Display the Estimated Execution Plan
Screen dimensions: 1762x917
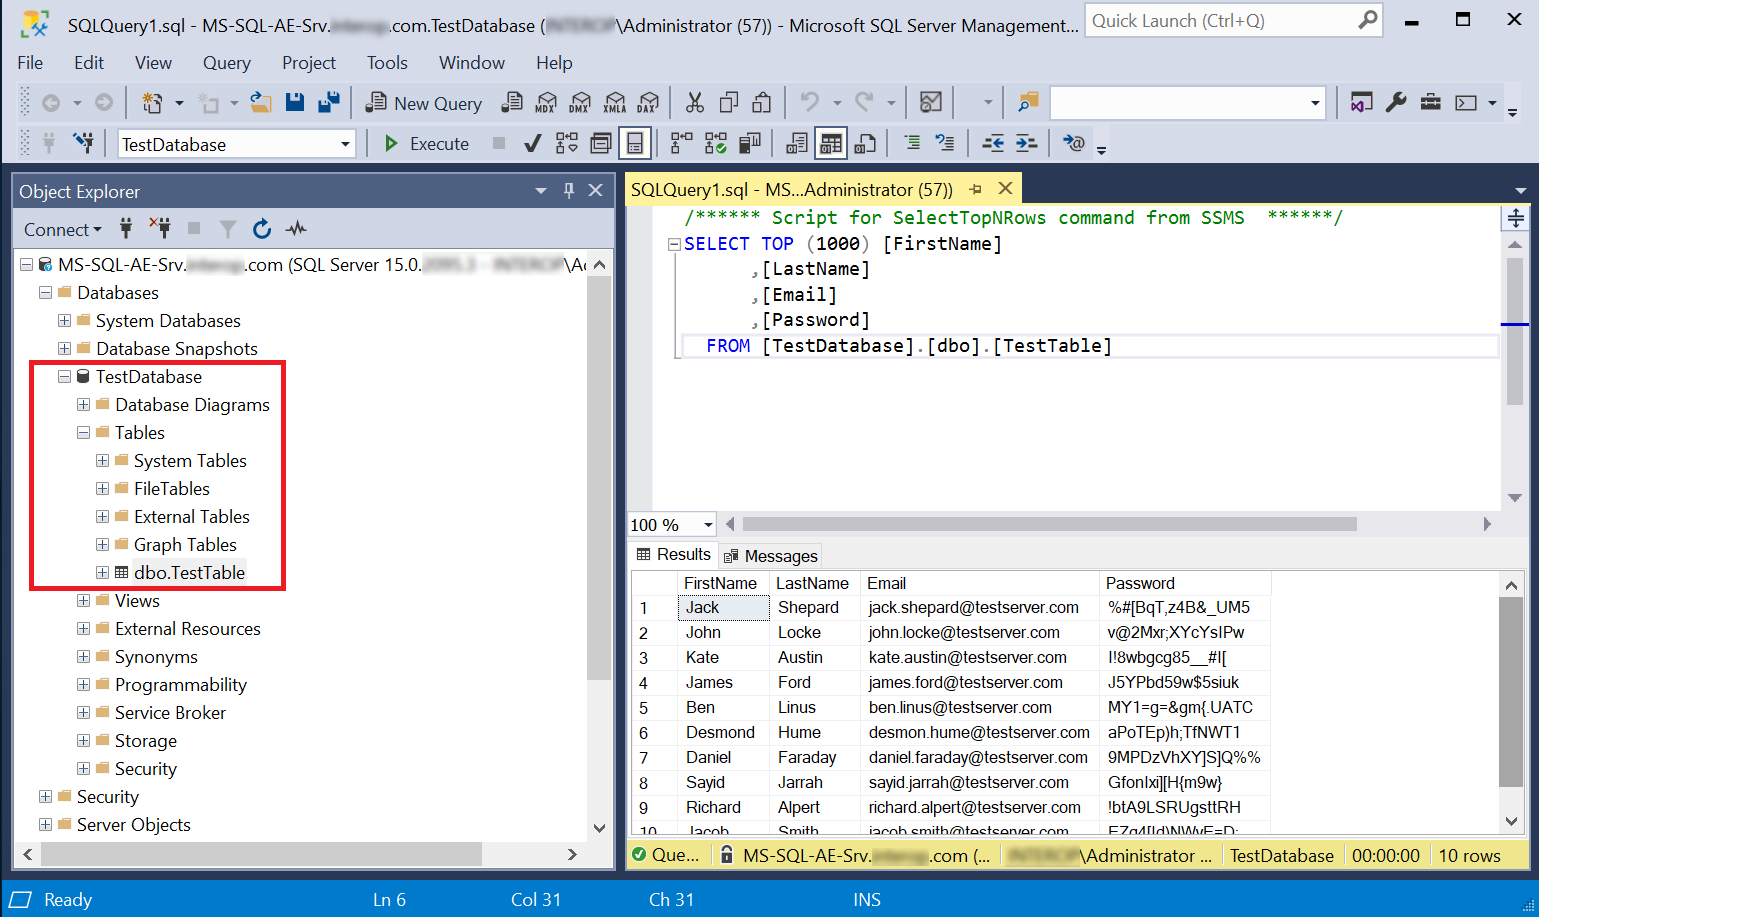click(567, 143)
